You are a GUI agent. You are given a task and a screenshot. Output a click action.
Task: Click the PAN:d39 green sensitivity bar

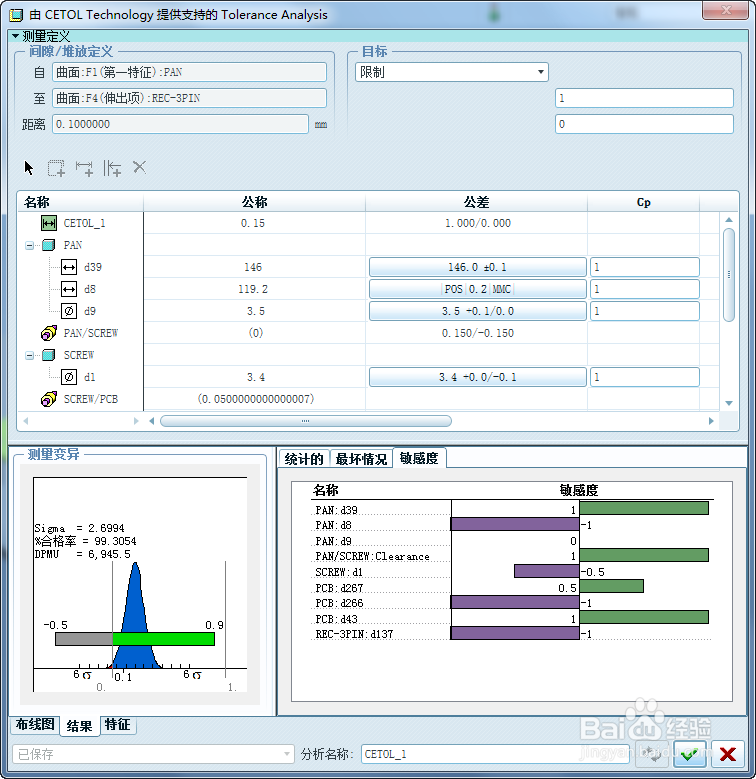pyautogui.click(x=644, y=508)
